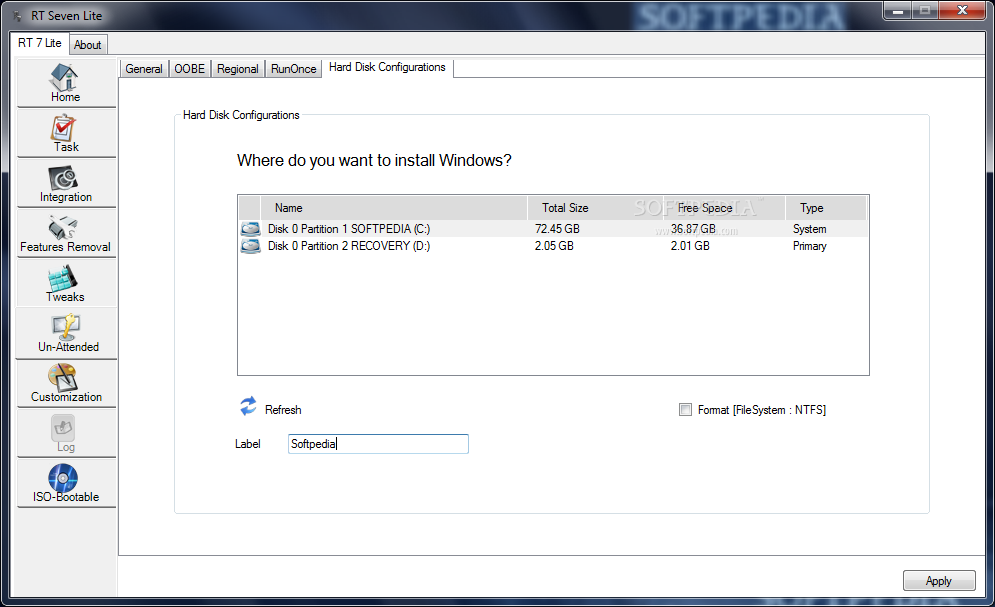Open Features Removal section
Image resolution: width=995 pixels, height=607 pixels.
point(66,233)
